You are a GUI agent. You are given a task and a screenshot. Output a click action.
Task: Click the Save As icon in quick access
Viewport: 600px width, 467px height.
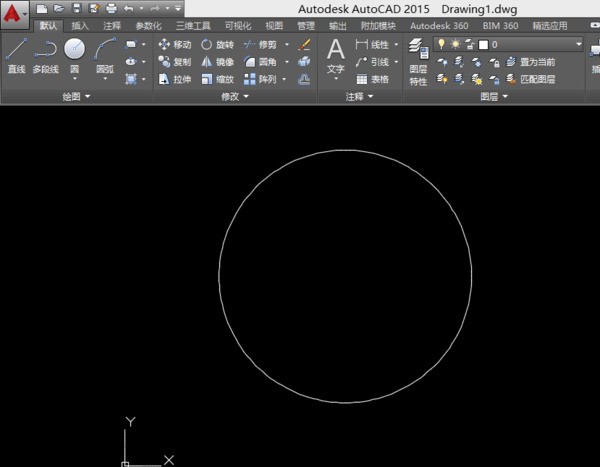94,8
